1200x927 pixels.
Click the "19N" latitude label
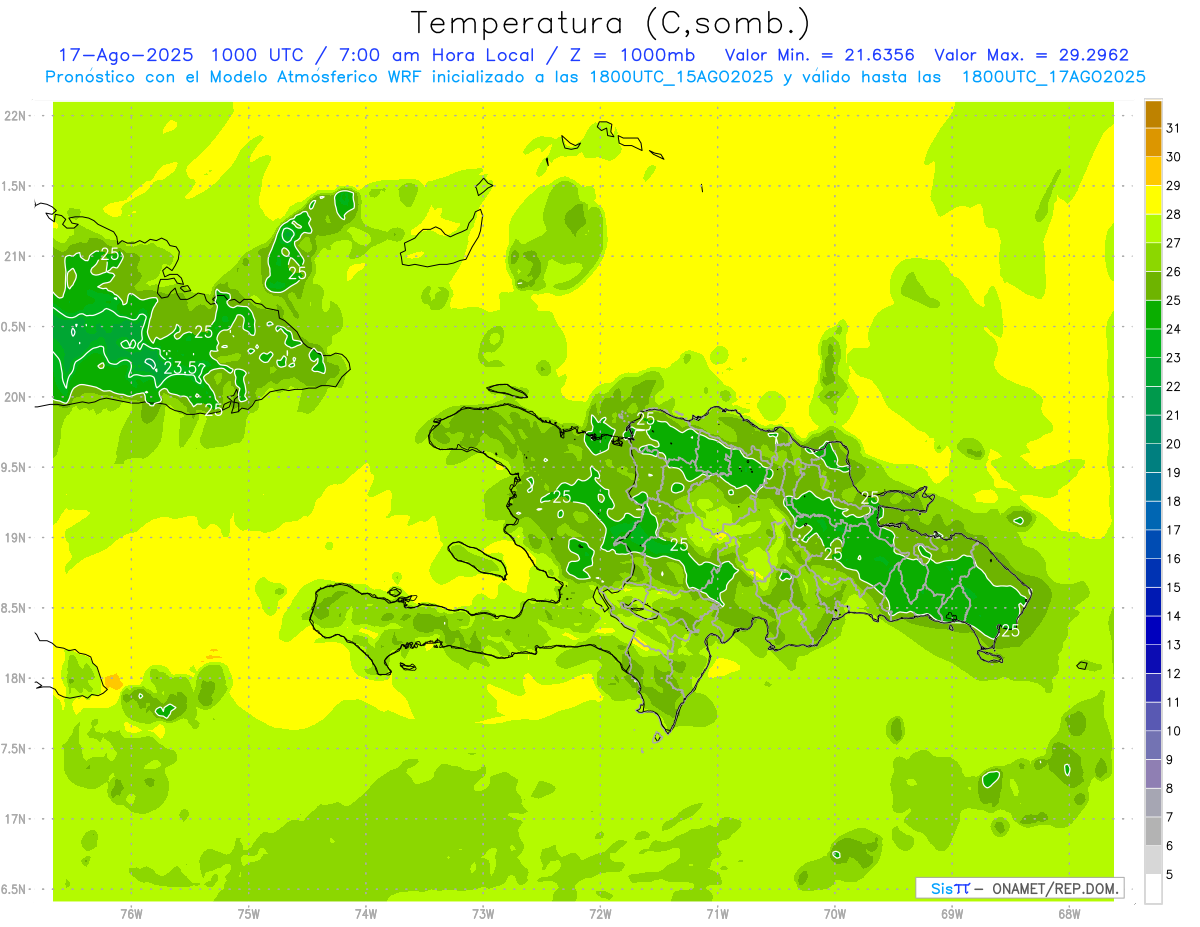[x=14, y=538]
